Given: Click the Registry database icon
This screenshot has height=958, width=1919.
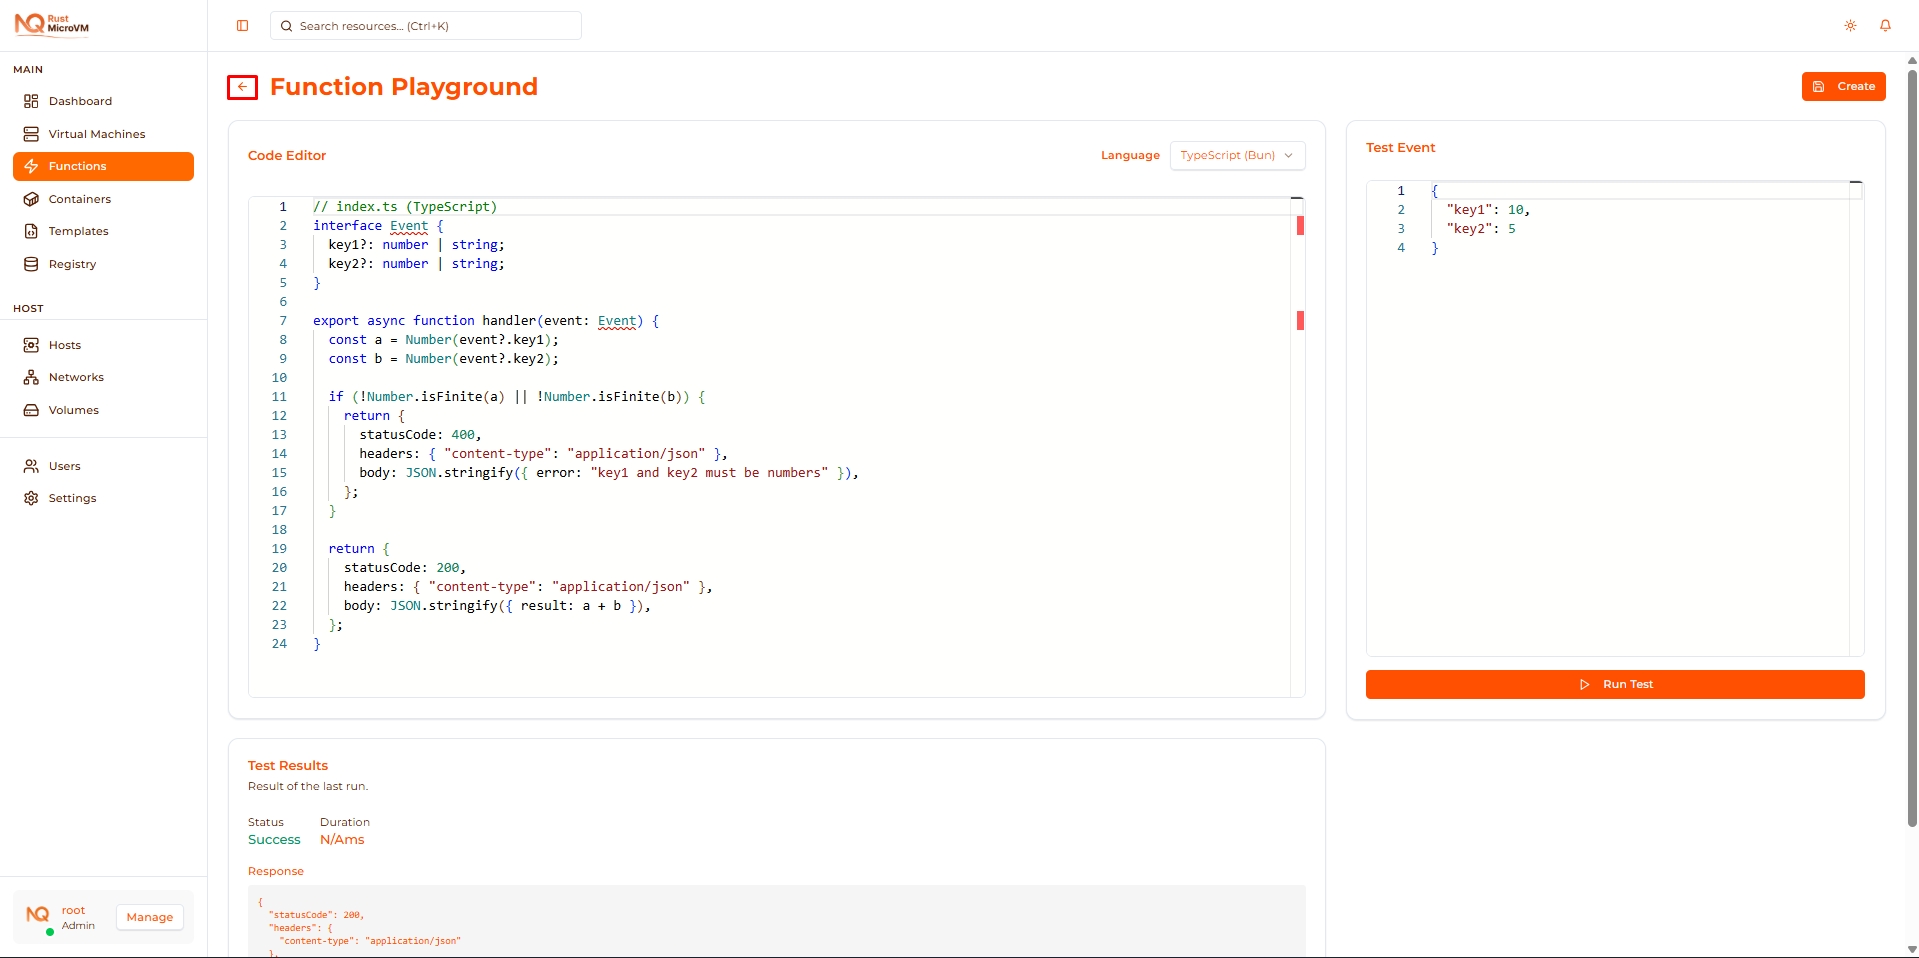Looking at the screenshot, I should coord(31,264).
